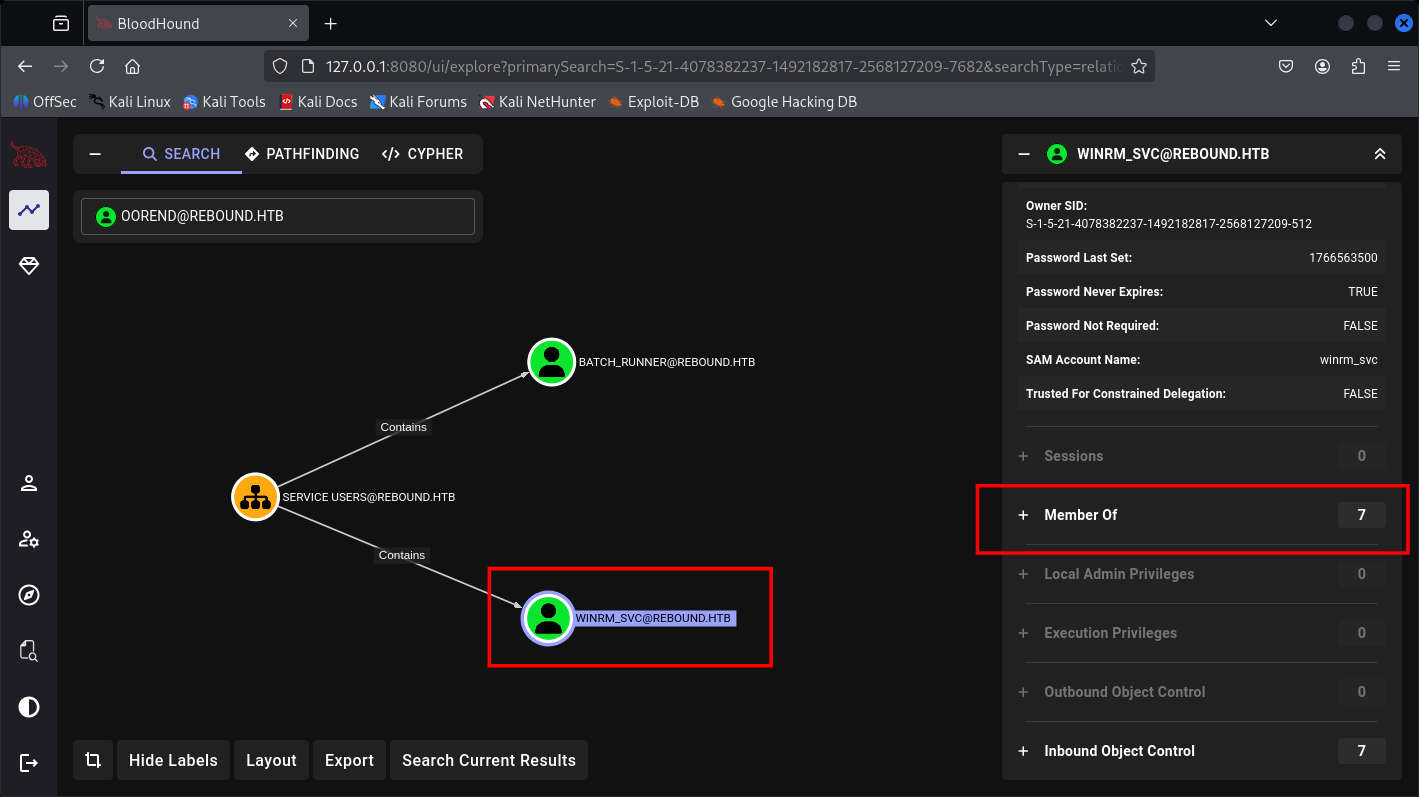
Task: Expand the Member Of section
Action: pos(1081,515)
